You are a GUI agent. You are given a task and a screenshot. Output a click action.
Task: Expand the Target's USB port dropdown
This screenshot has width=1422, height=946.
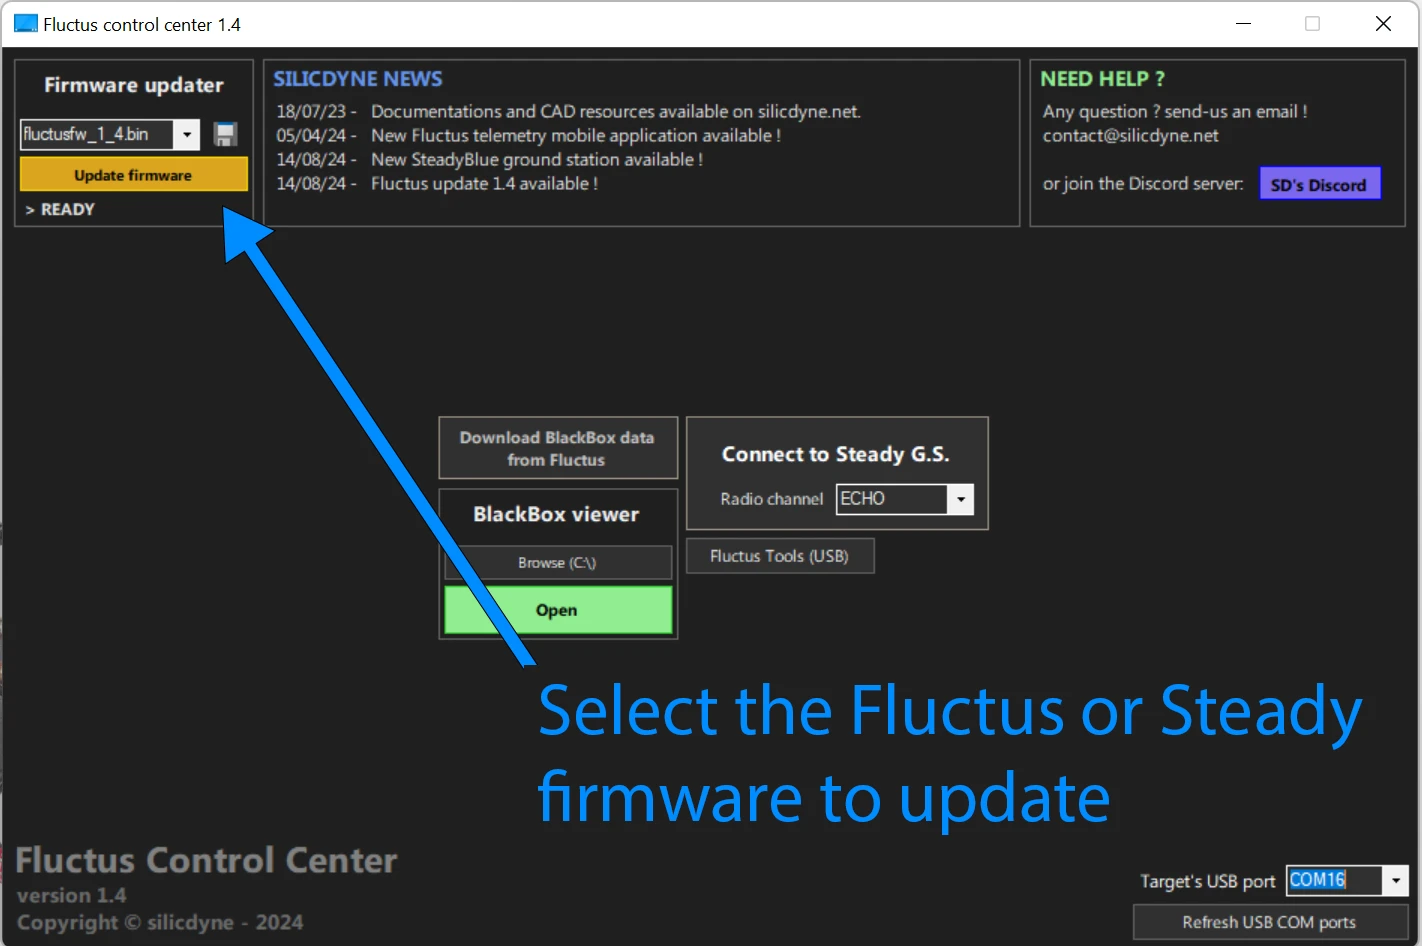[1396, 880]
